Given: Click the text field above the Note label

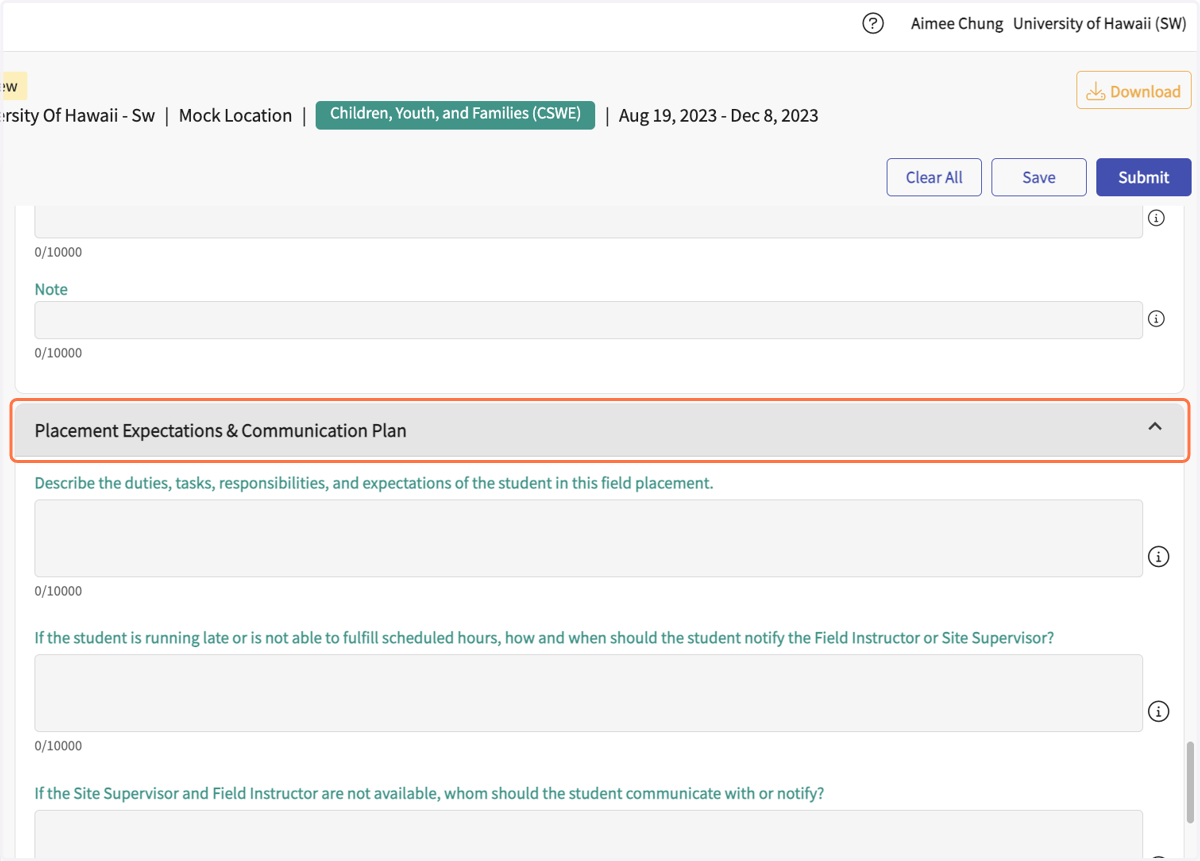Looking at the screenshot, I should (x=588, y=222).
